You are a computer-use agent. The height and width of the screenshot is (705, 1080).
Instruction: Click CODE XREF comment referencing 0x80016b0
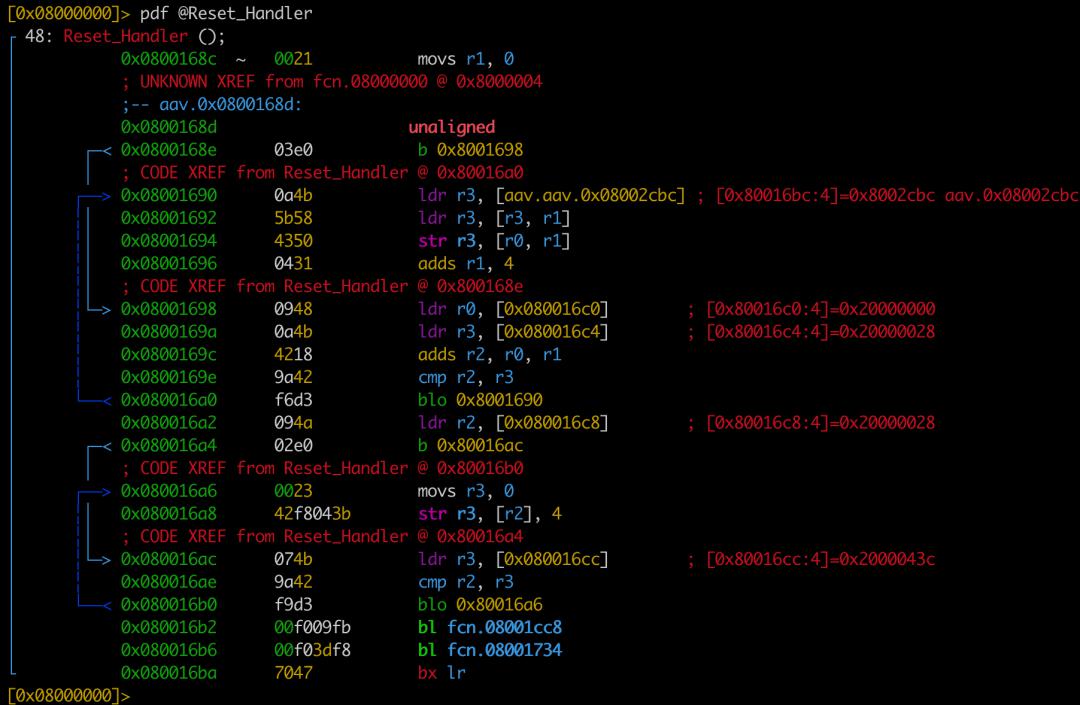tap(322, 467)
